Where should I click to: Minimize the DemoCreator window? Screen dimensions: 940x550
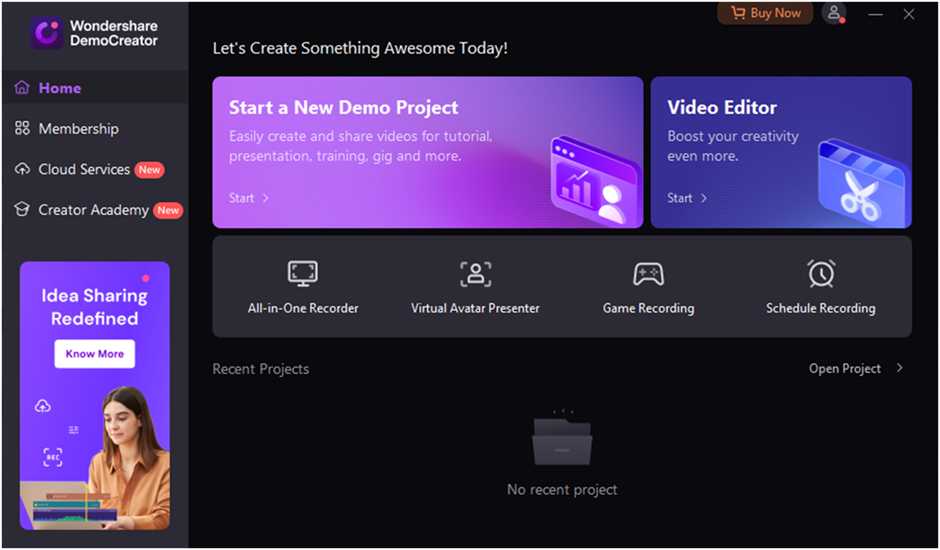pos(875,14)
